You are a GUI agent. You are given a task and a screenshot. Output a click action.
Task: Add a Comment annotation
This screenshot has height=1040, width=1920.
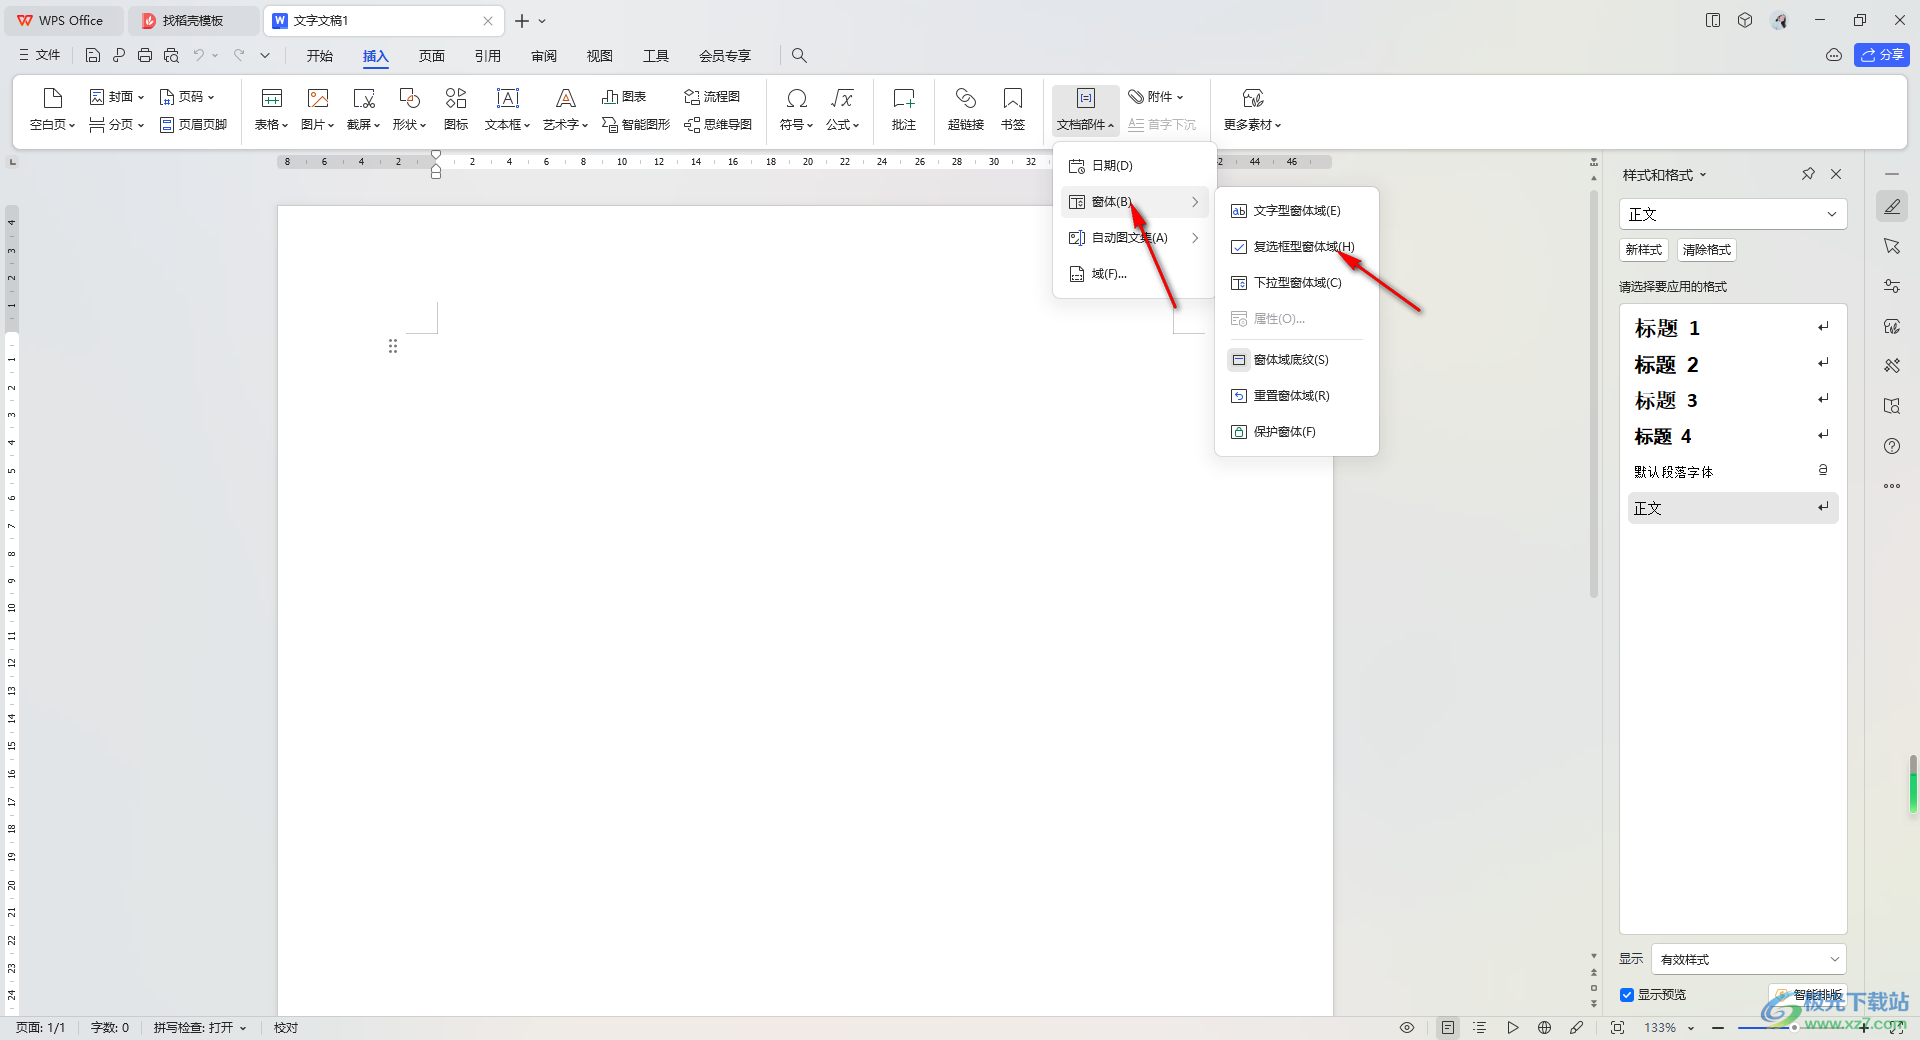point(904,109)
